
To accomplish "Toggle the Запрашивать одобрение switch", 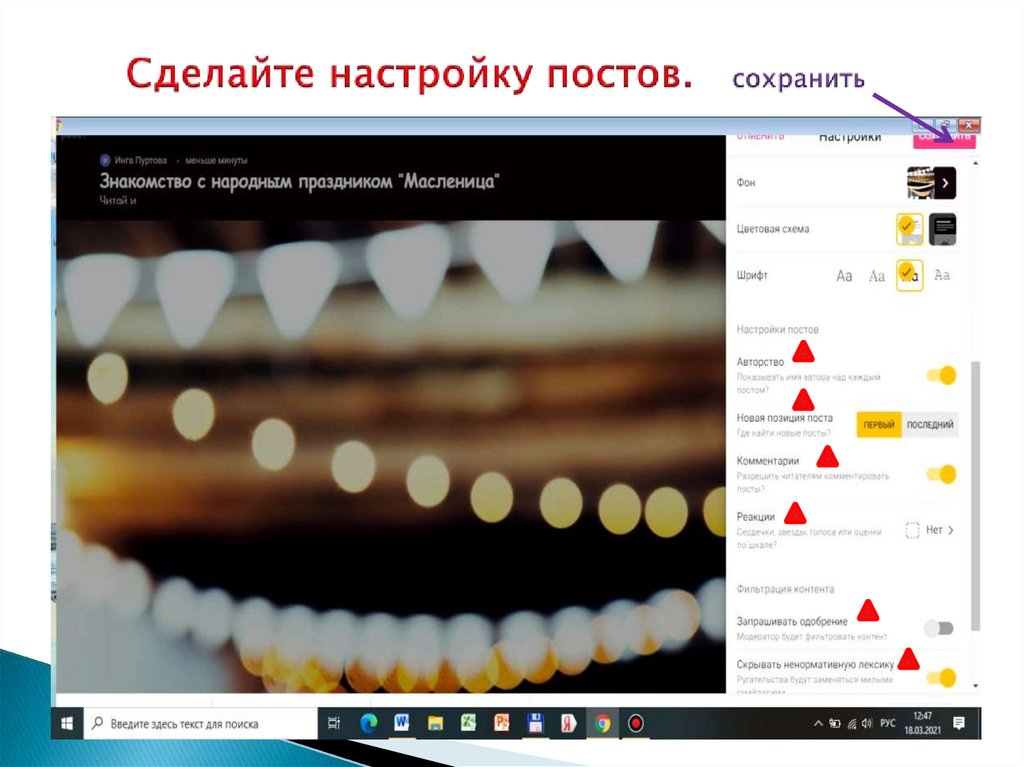I will click(x=939, y=628).
